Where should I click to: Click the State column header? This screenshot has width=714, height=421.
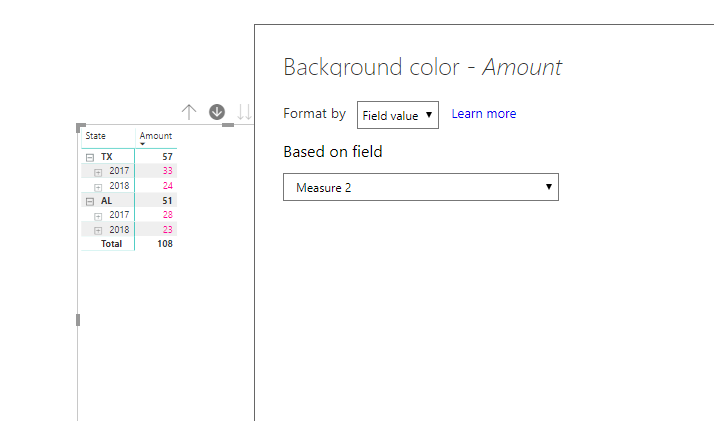(x=96, y=136)
